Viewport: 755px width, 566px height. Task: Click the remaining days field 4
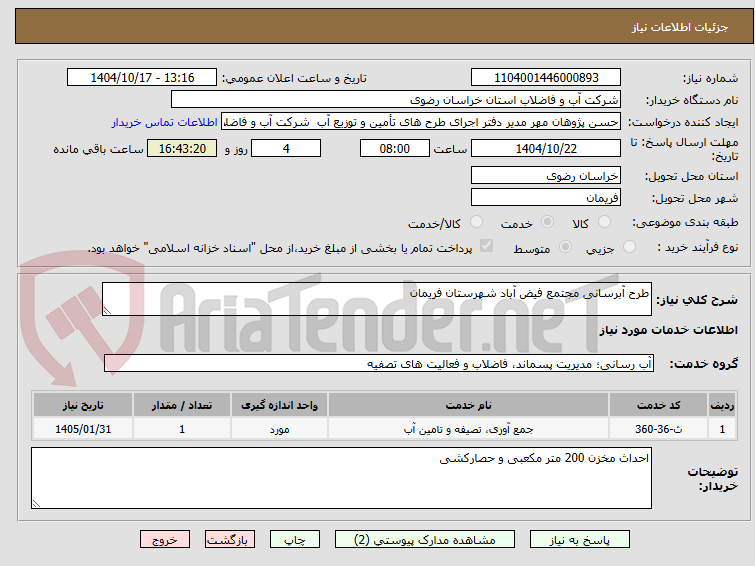pyautogui.click(x=286, y=148)
